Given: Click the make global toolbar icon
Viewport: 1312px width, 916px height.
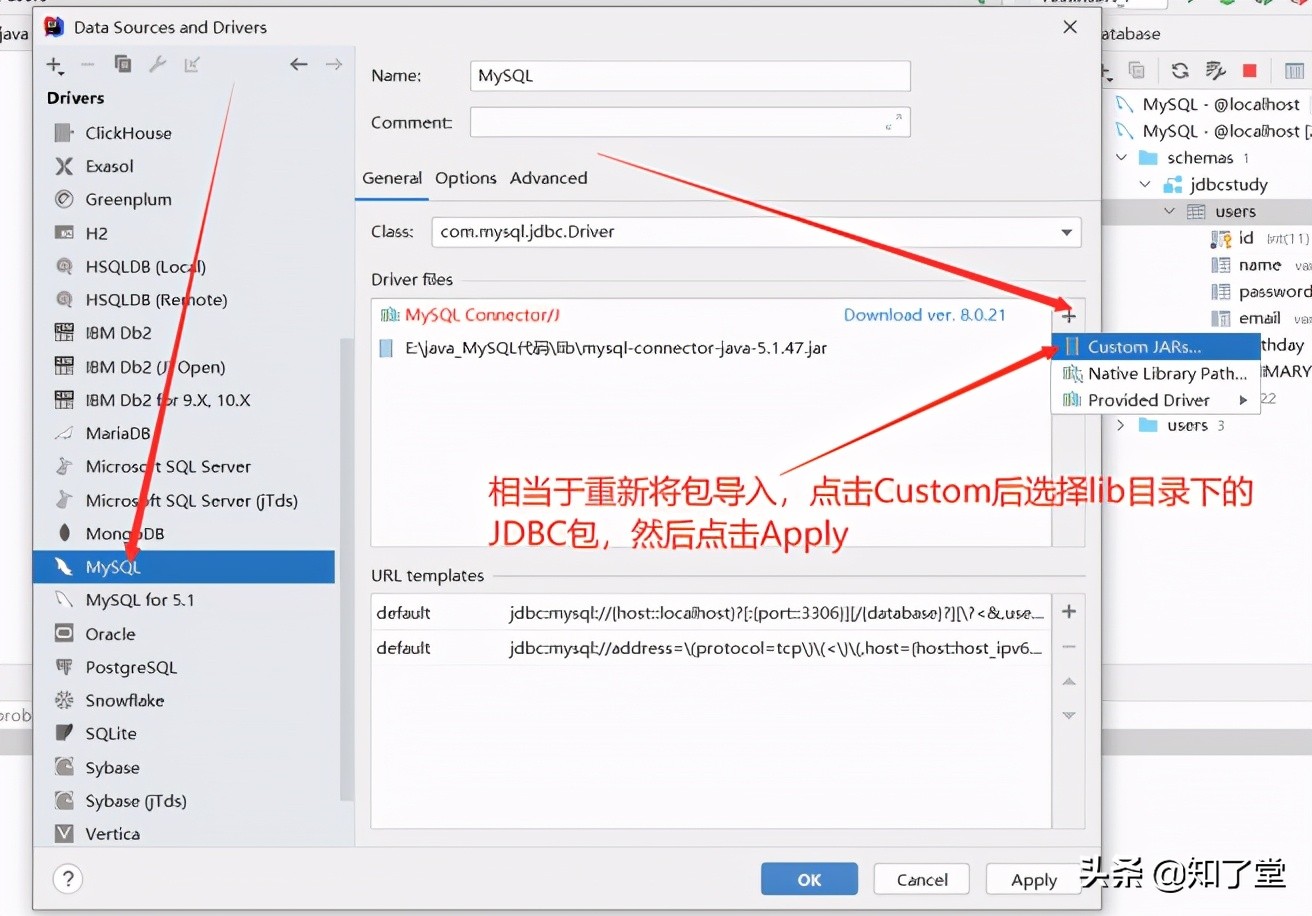Looking at the screenshot, I should (192, 65).
